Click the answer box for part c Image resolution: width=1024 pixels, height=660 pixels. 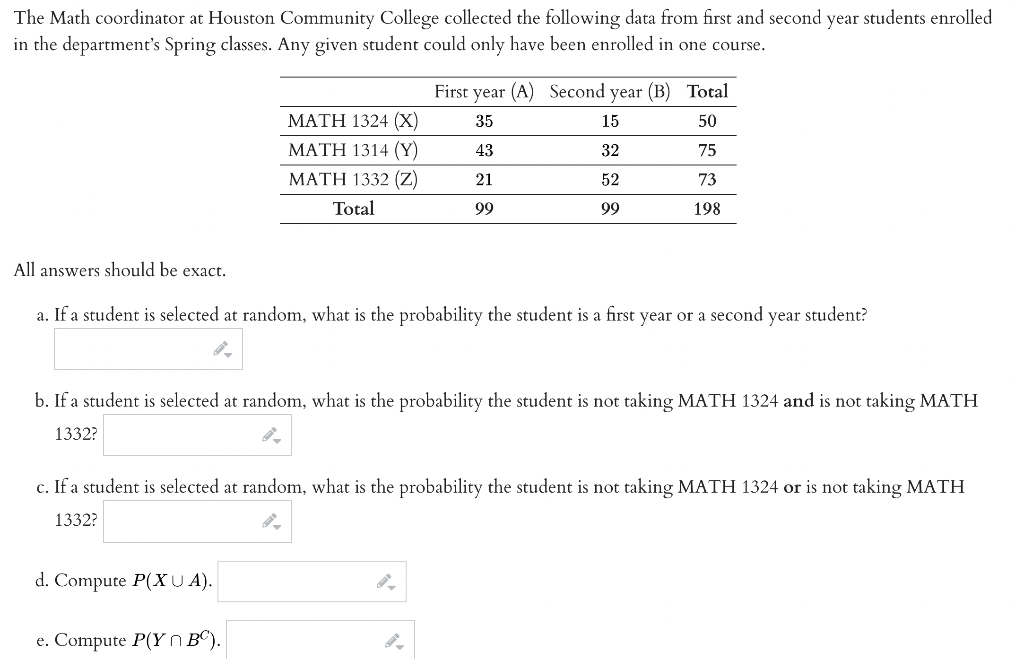pyautogui.click(x=180, y=521)
